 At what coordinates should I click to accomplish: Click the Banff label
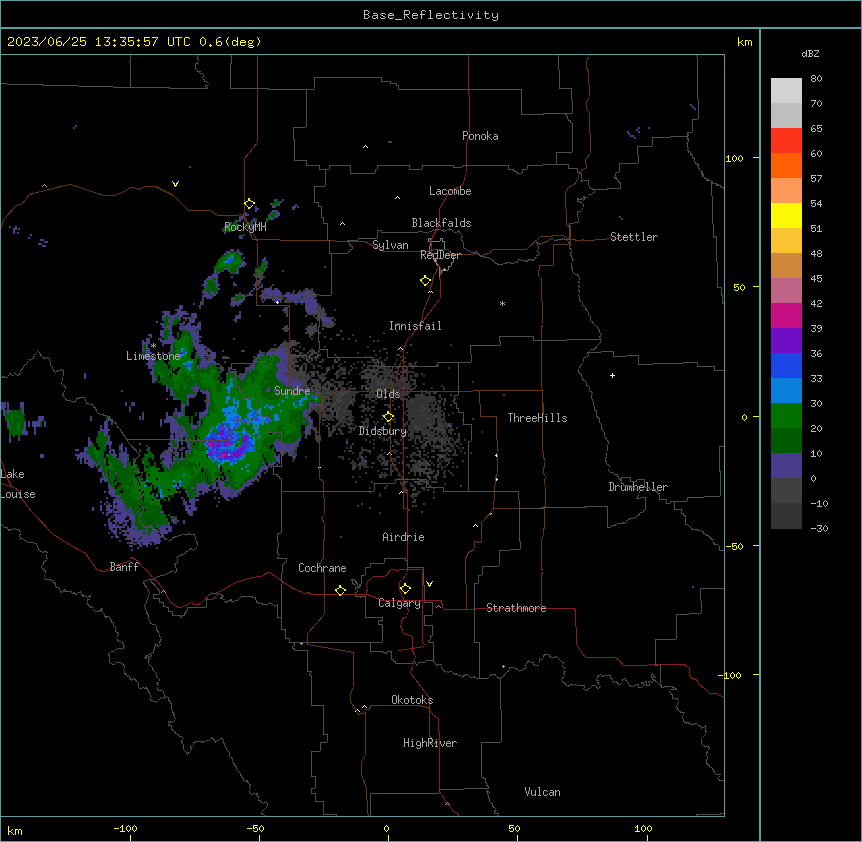coord(124,567)
